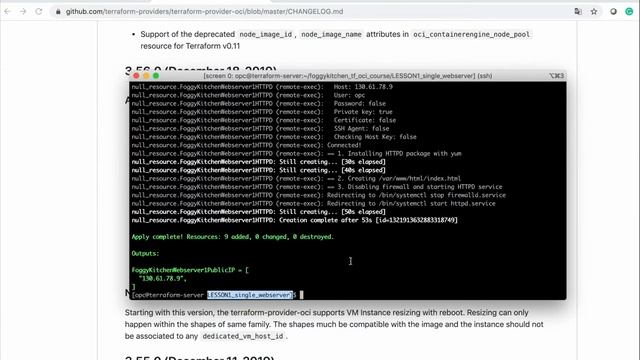Viewport: 640px width, 360px height.
Task: View site info via the padlock icon
Action: [58, 12]
